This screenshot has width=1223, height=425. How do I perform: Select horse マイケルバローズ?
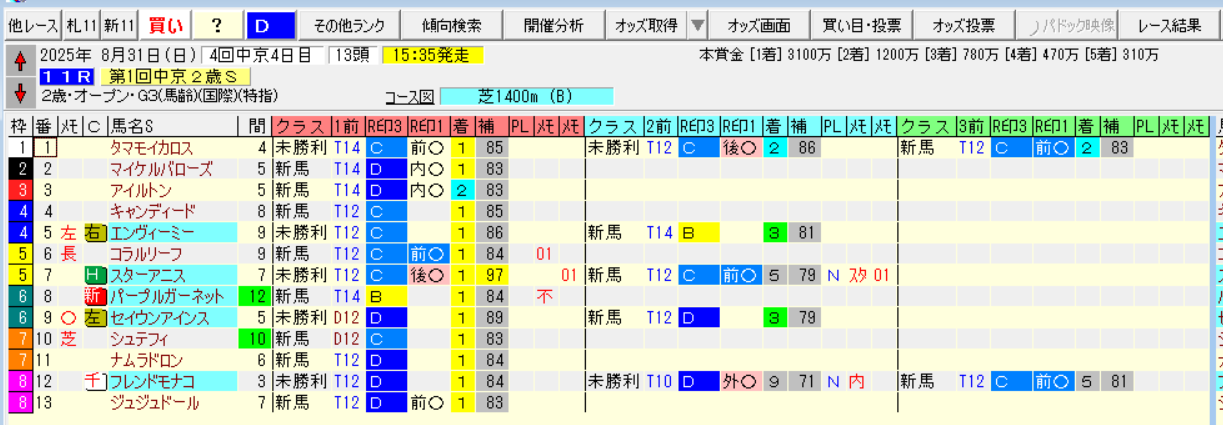pos(160,169)
